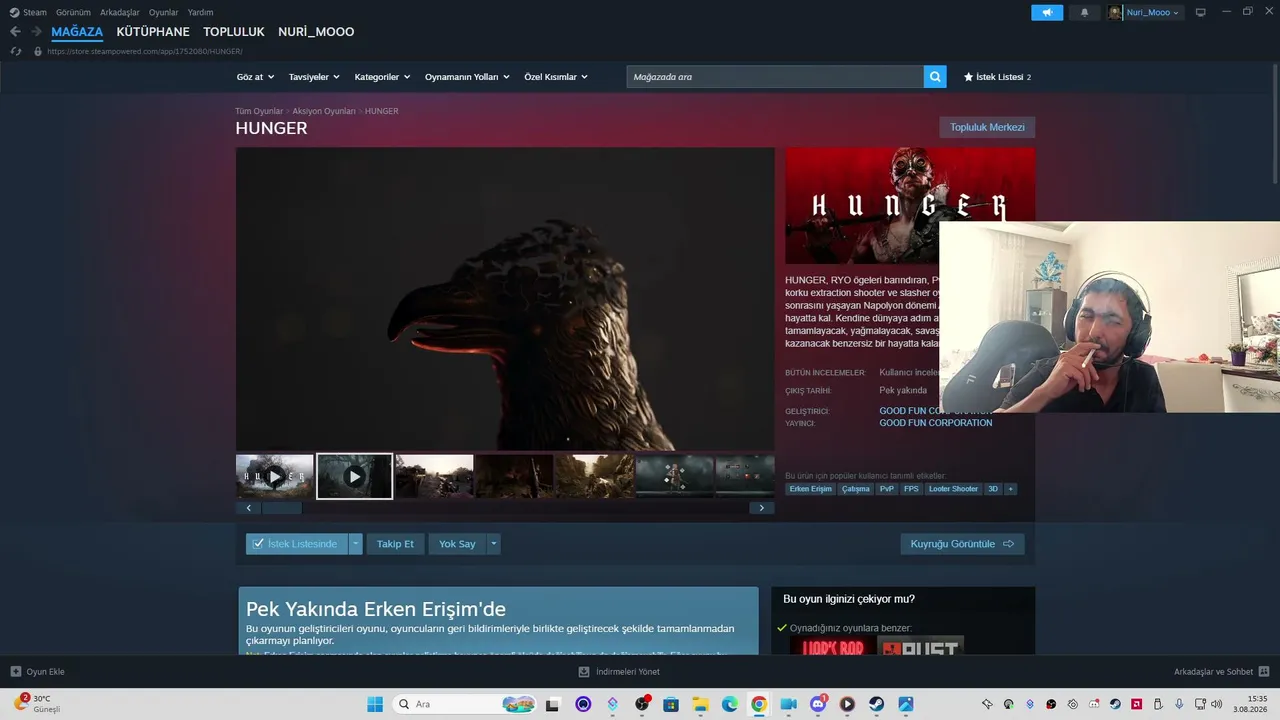1280x720 pixels.
Task: Click the thumbnail strip scrollbar handle
Action: pyautogui.click(x=281, y=508)
